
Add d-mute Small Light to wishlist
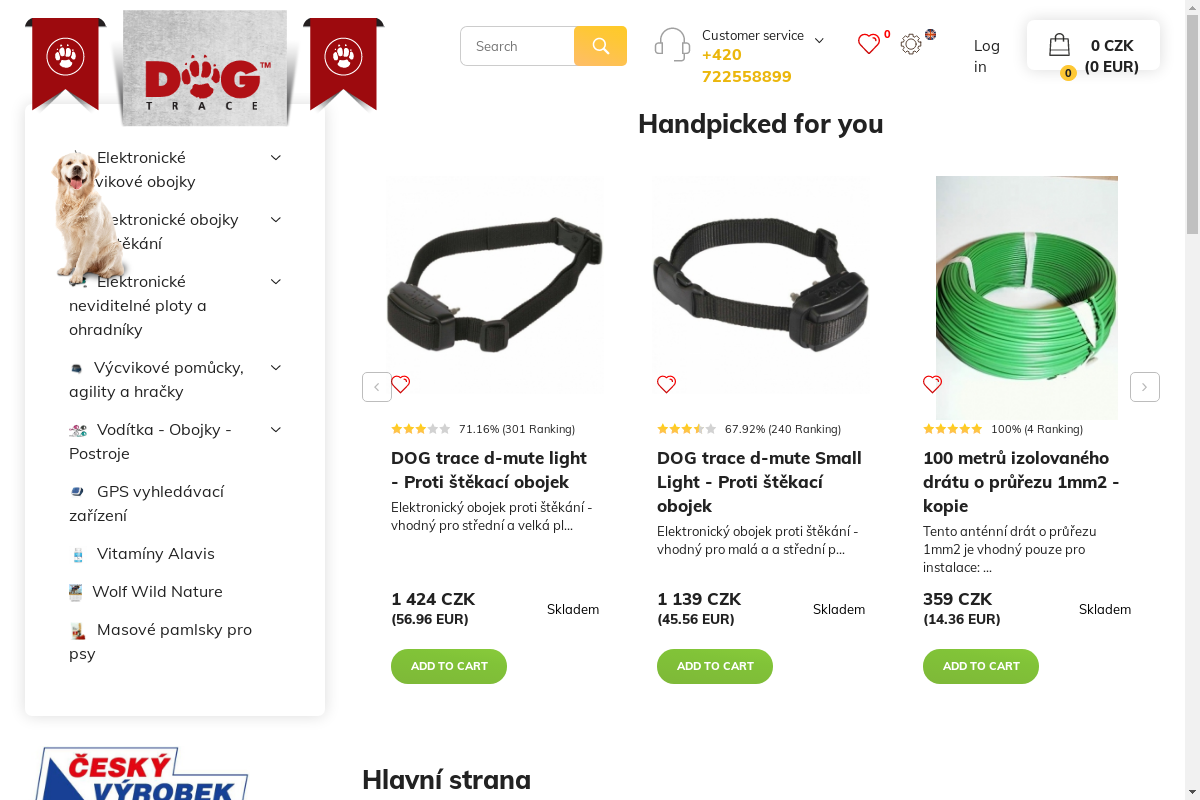(x=667, y=384)
